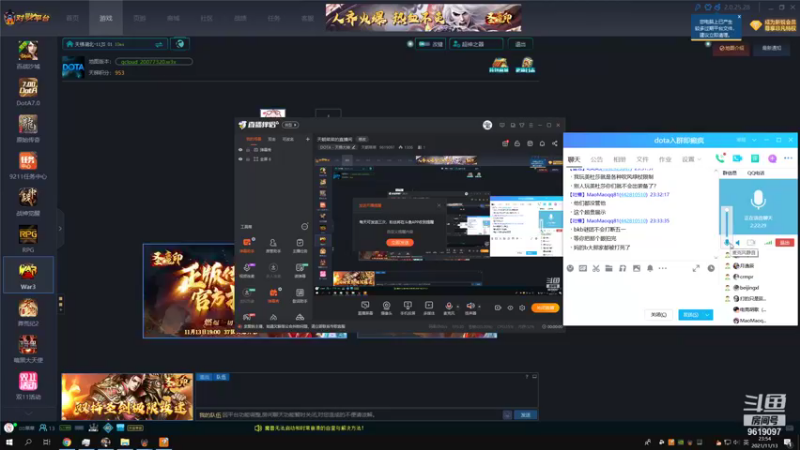Image resolution: width=800 pixels, height=450 pixels.
Task: Switch to 首页 tab in game platform
Action: (x=72, y=18)
